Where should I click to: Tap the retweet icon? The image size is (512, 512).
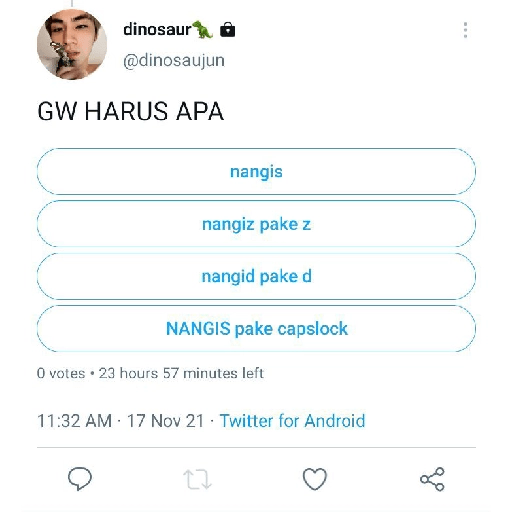pos(197,479)
